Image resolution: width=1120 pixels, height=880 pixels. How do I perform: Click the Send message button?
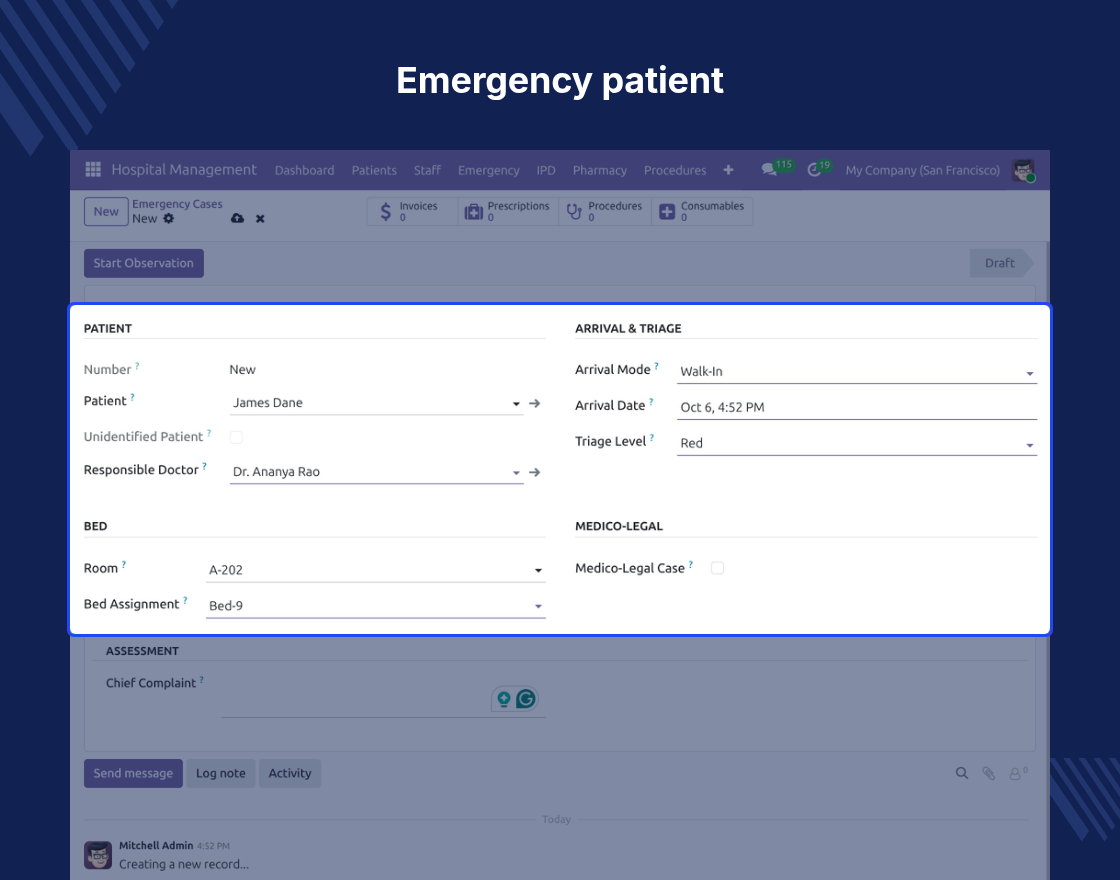coord(133,773)
